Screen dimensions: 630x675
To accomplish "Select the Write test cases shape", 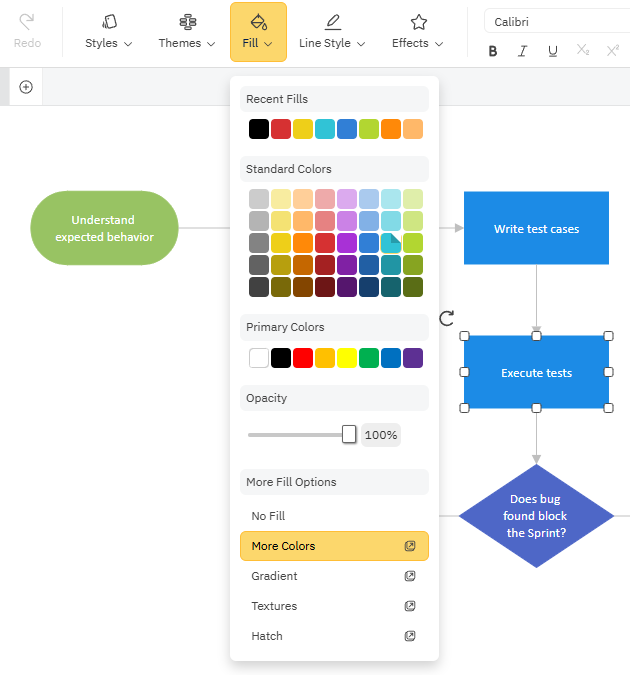I will pyautogui.click(x=536, y=229).
